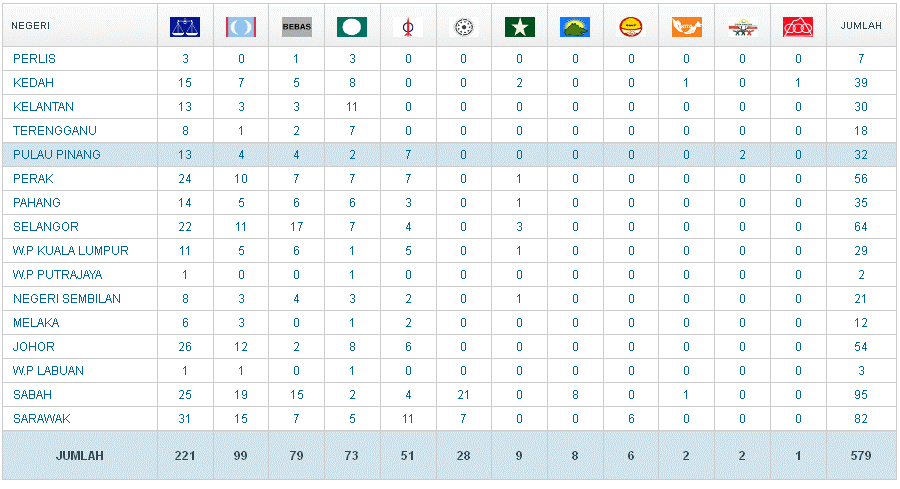Click SELANGOR's row total of 64
Screen dimensions: 900x489
click(861, 227)
